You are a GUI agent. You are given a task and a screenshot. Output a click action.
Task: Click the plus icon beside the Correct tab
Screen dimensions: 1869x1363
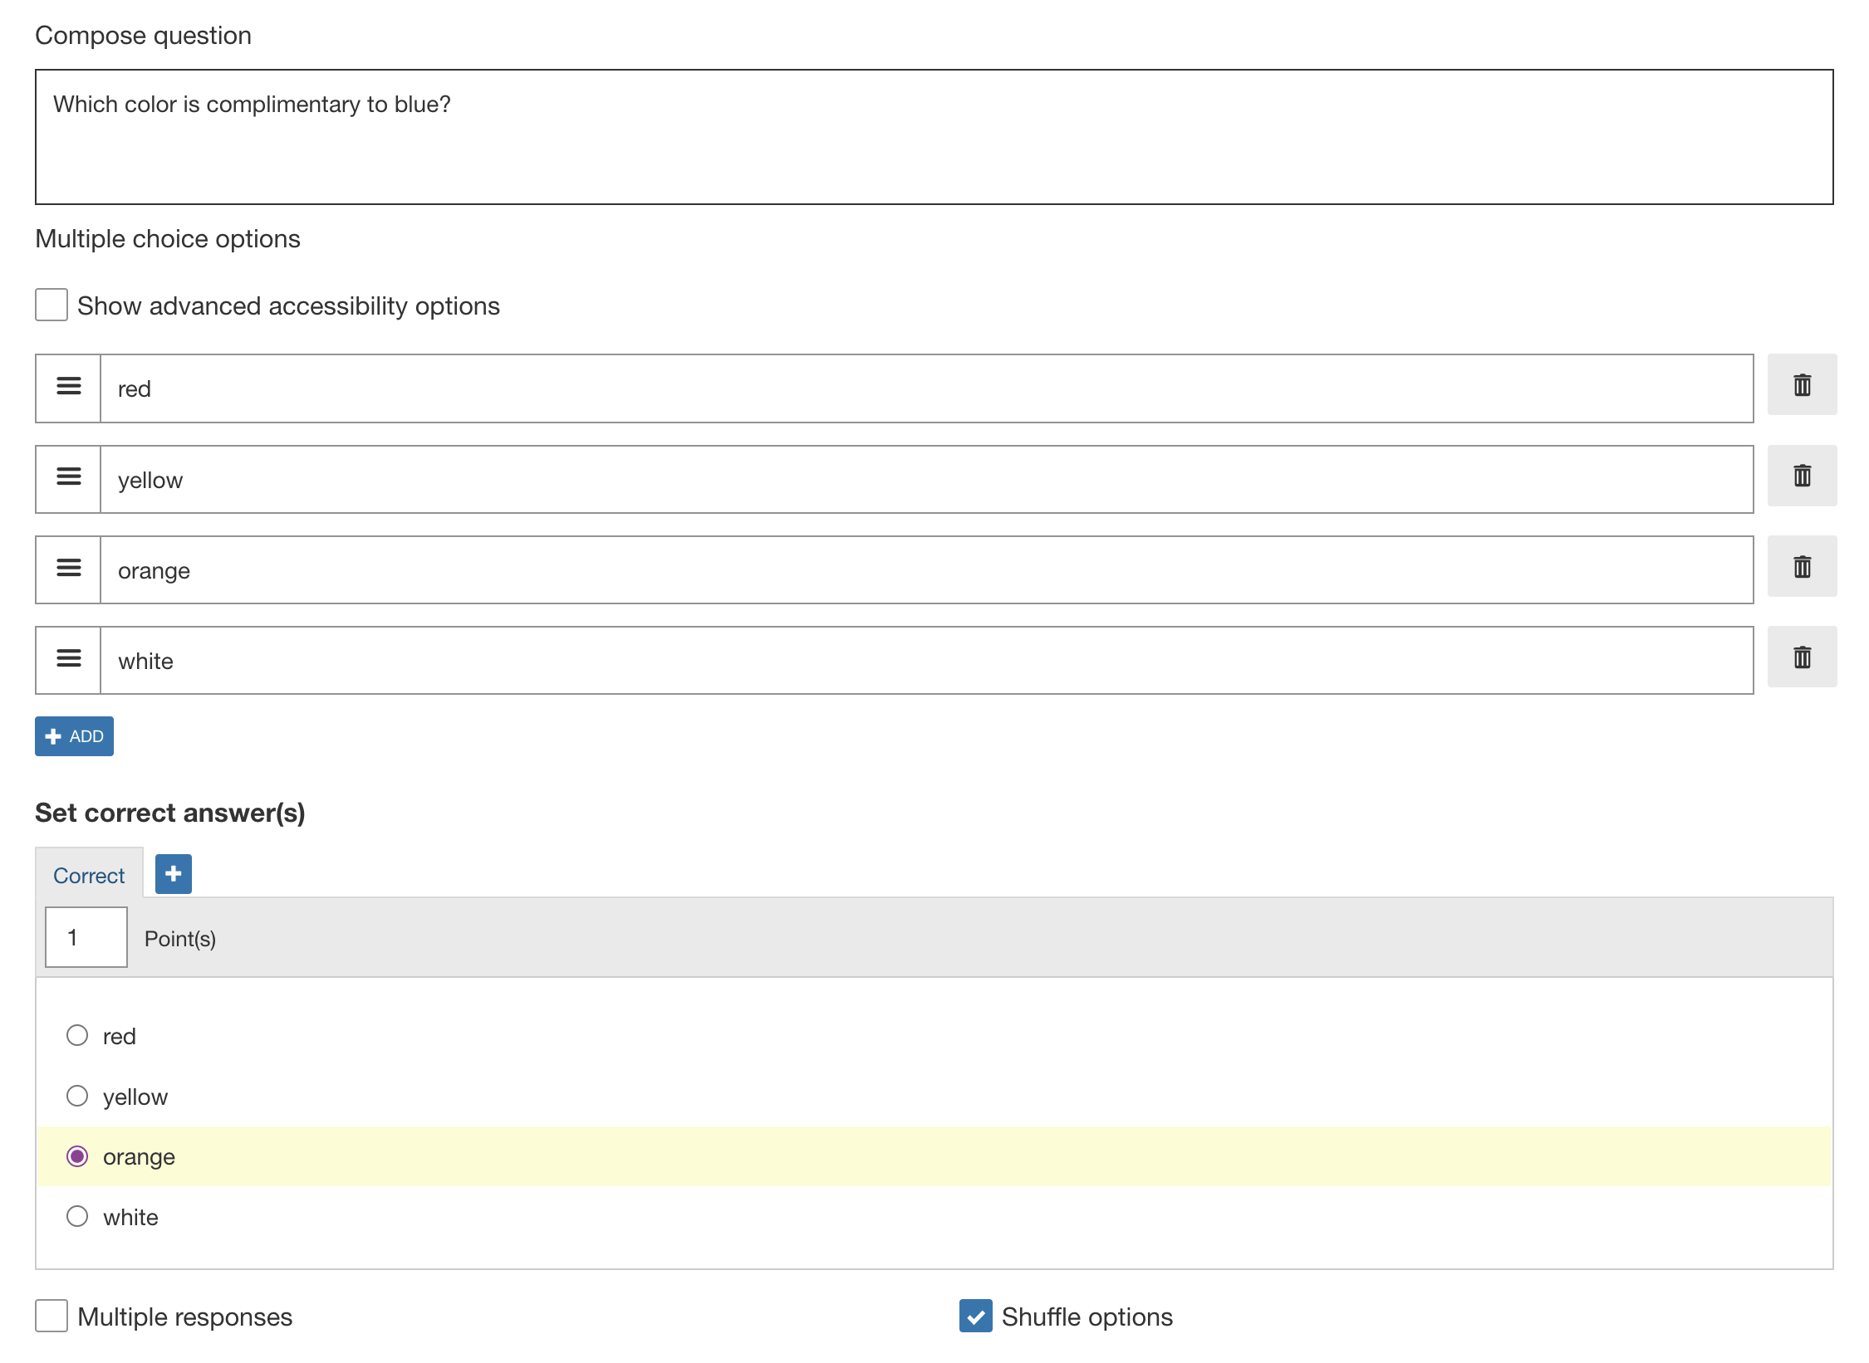tap(171, 873)
